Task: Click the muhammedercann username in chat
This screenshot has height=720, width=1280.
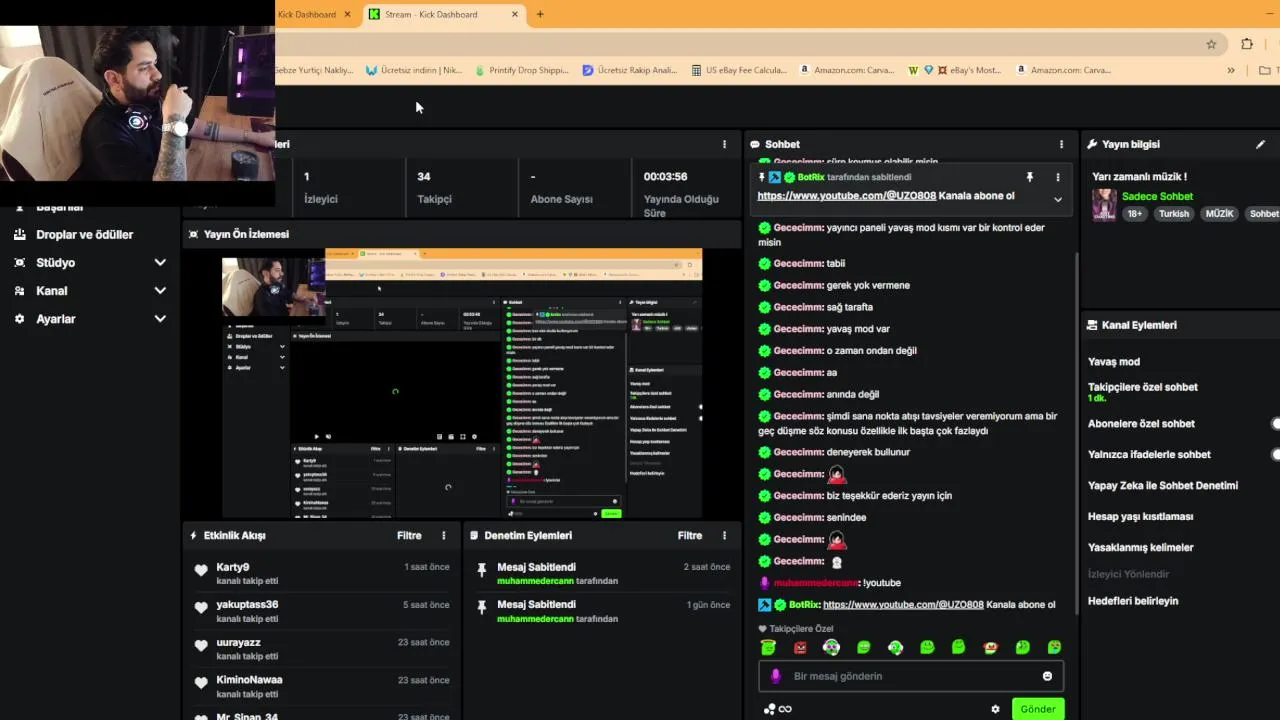Action: [x=816, y=582]
